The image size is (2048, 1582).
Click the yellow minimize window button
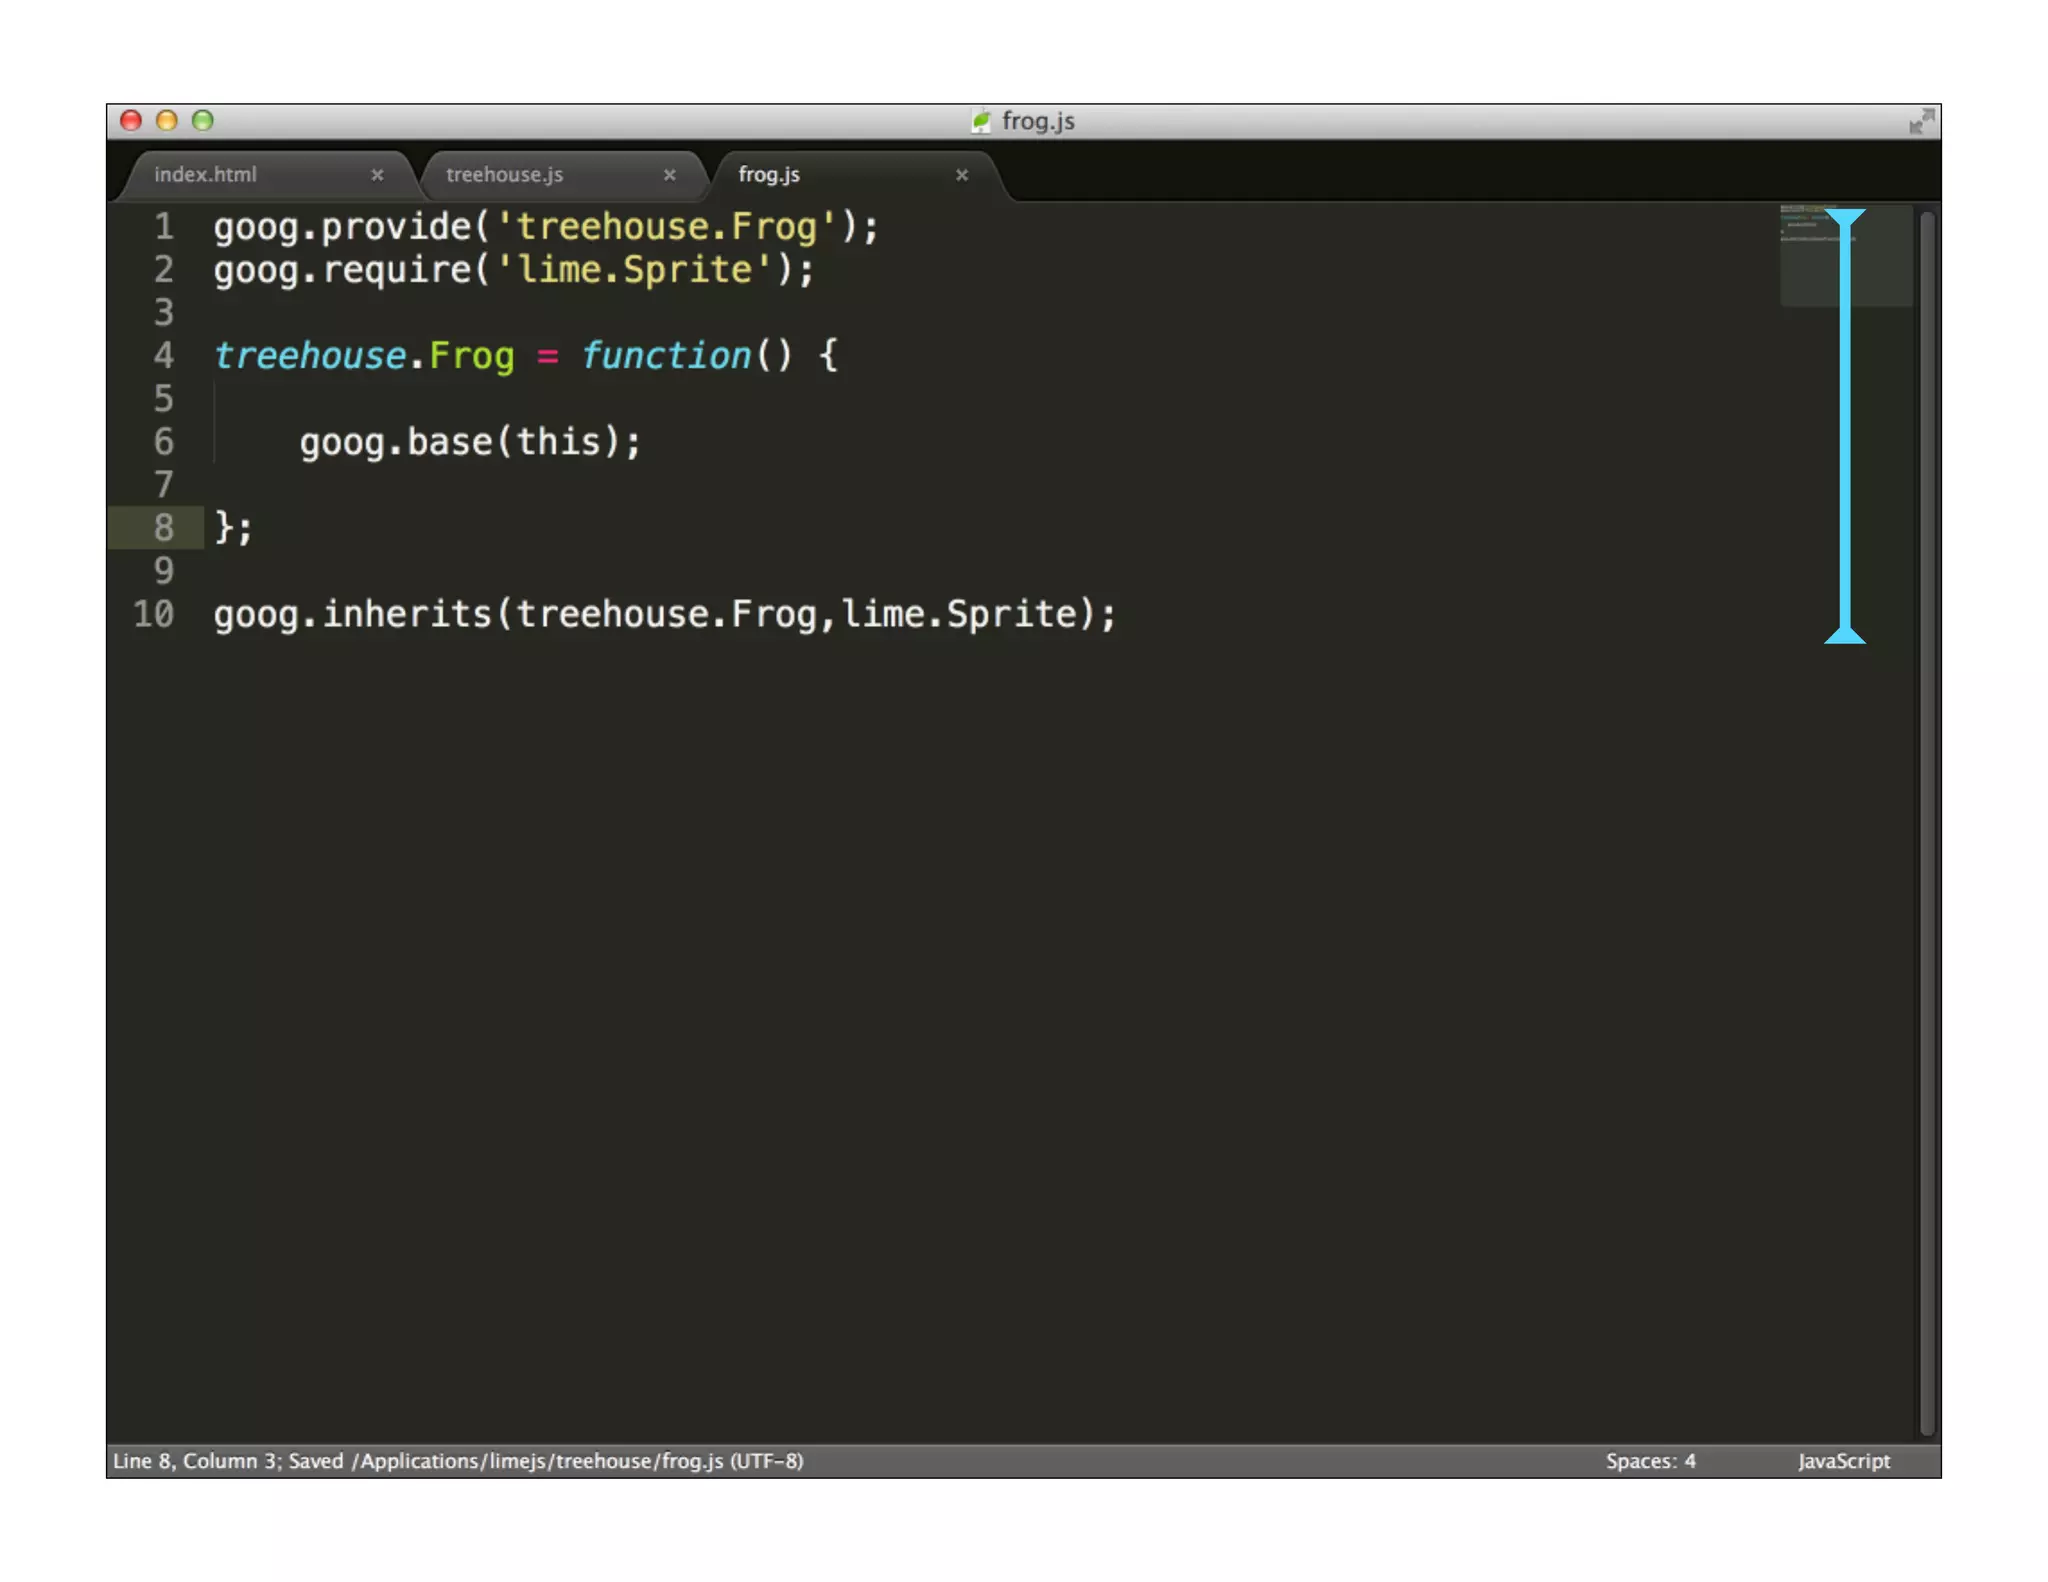coord(167,121)
